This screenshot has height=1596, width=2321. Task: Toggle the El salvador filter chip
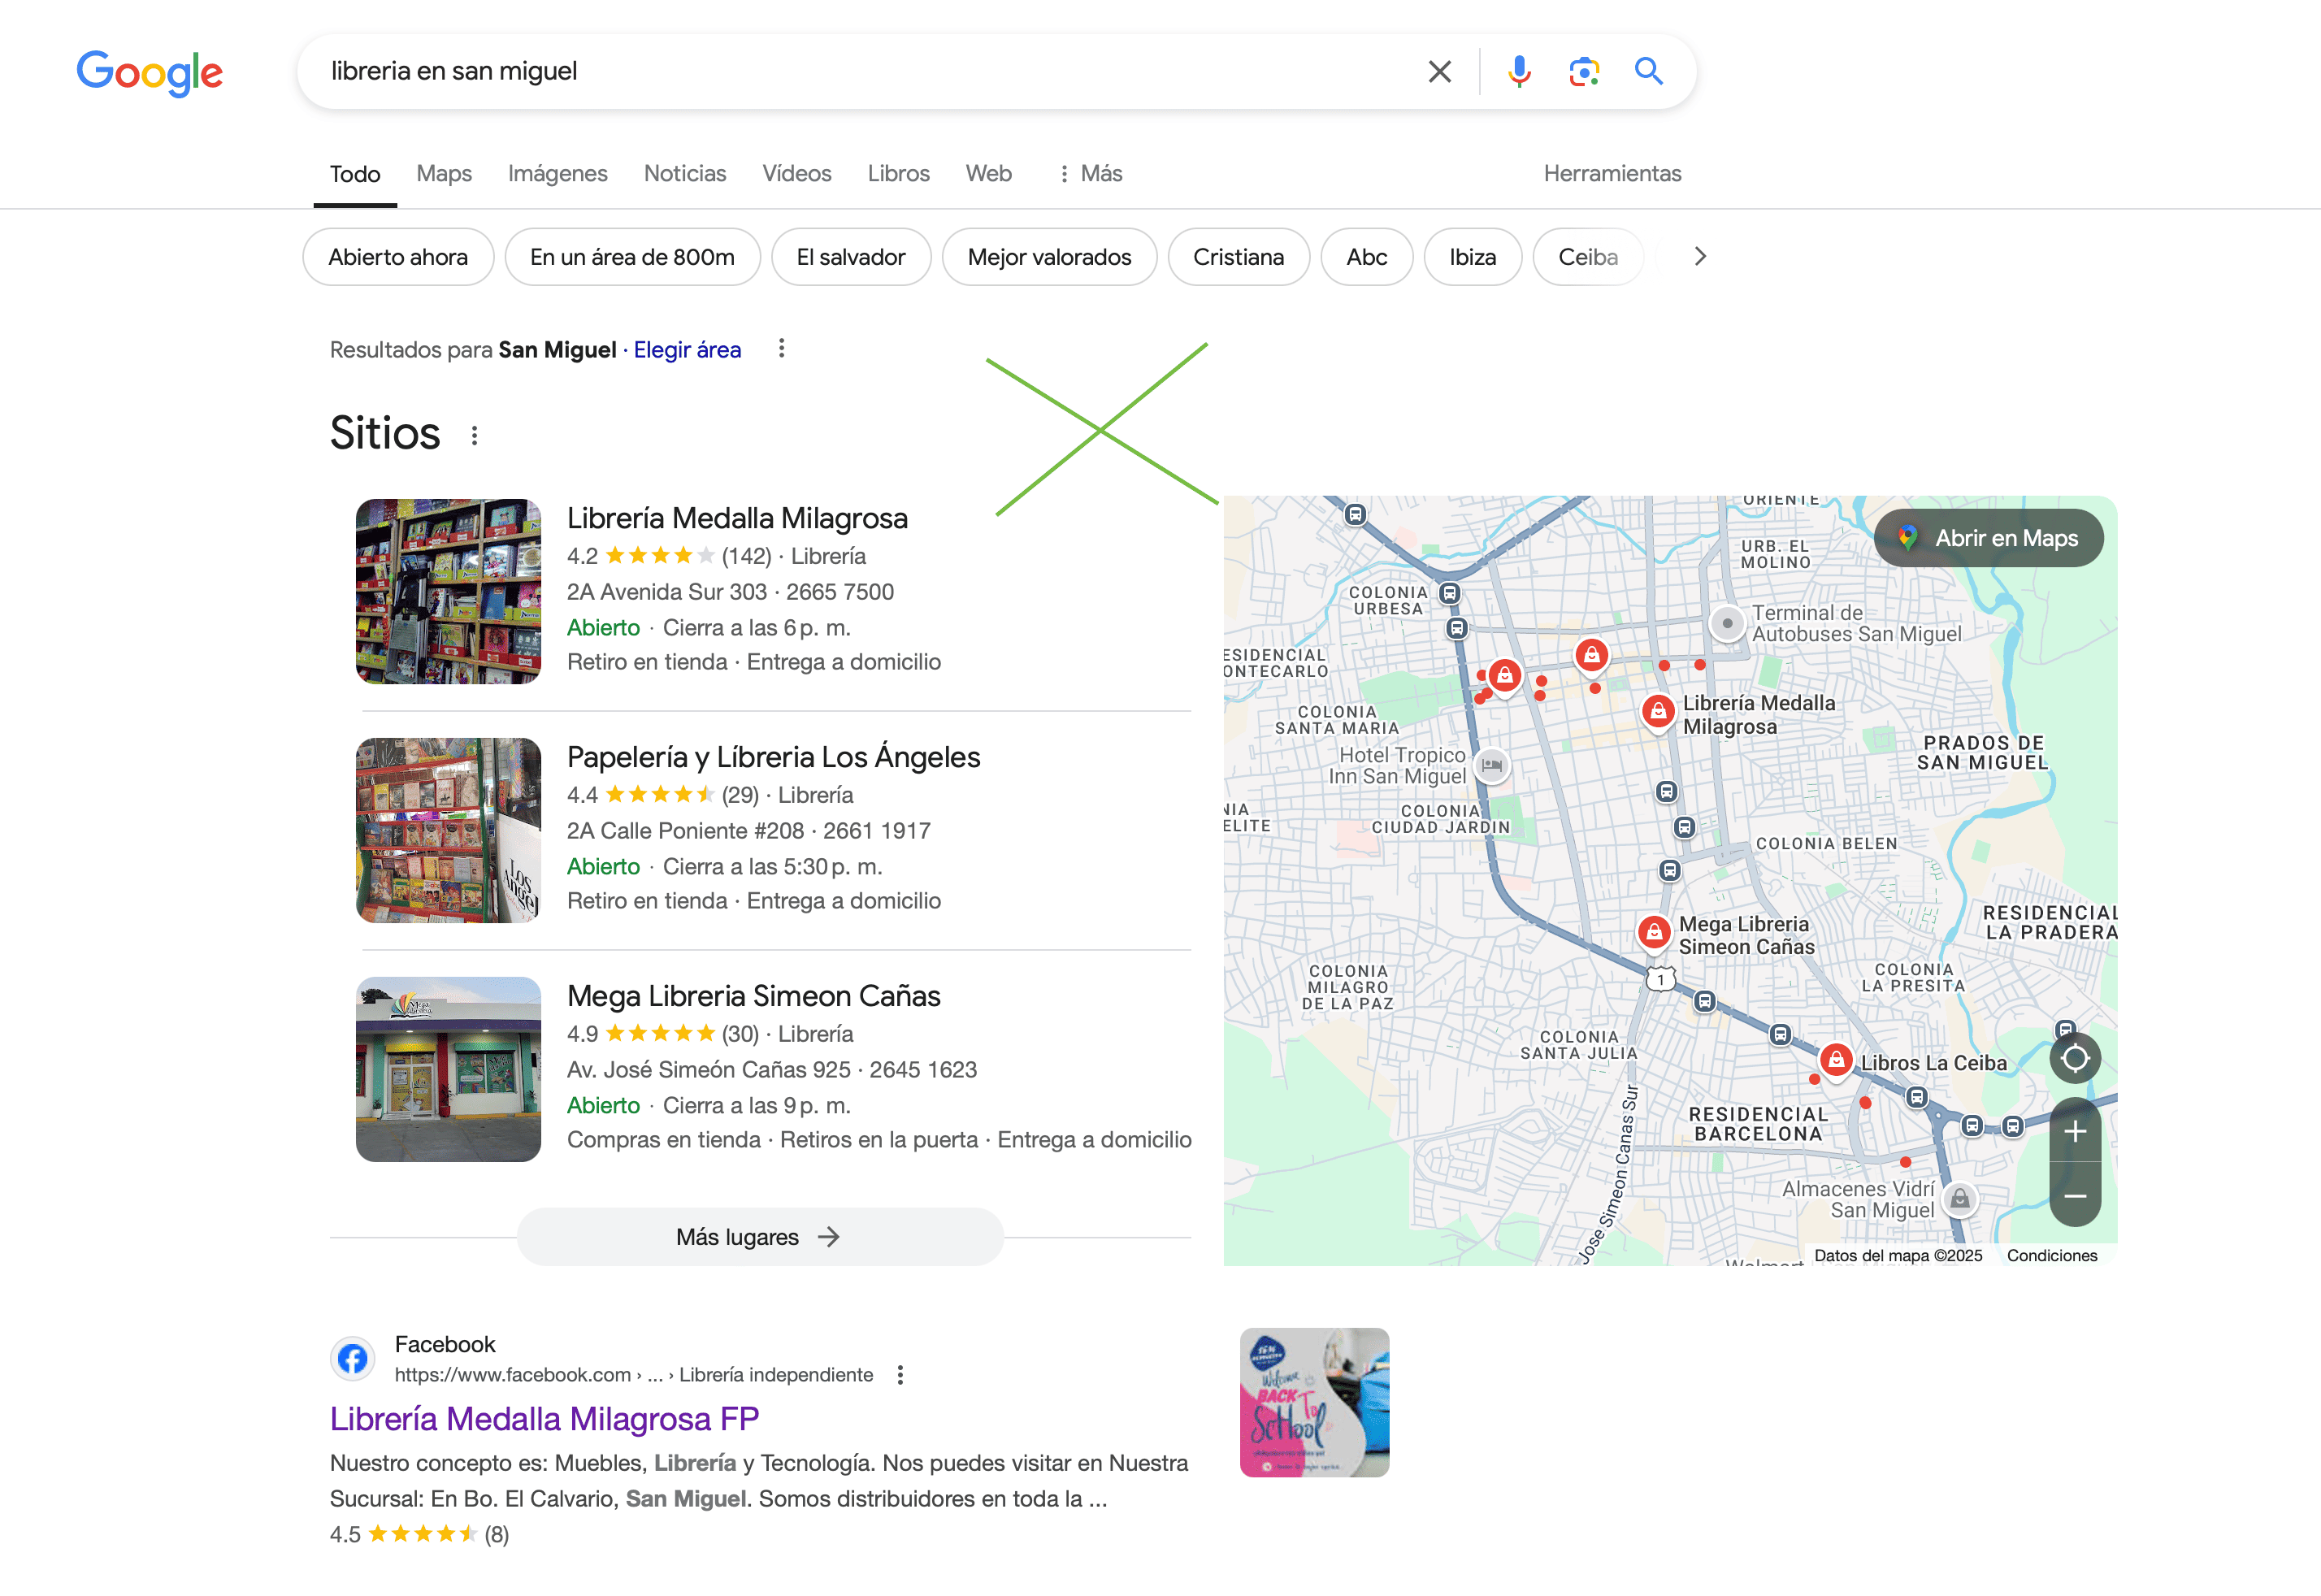851,257
